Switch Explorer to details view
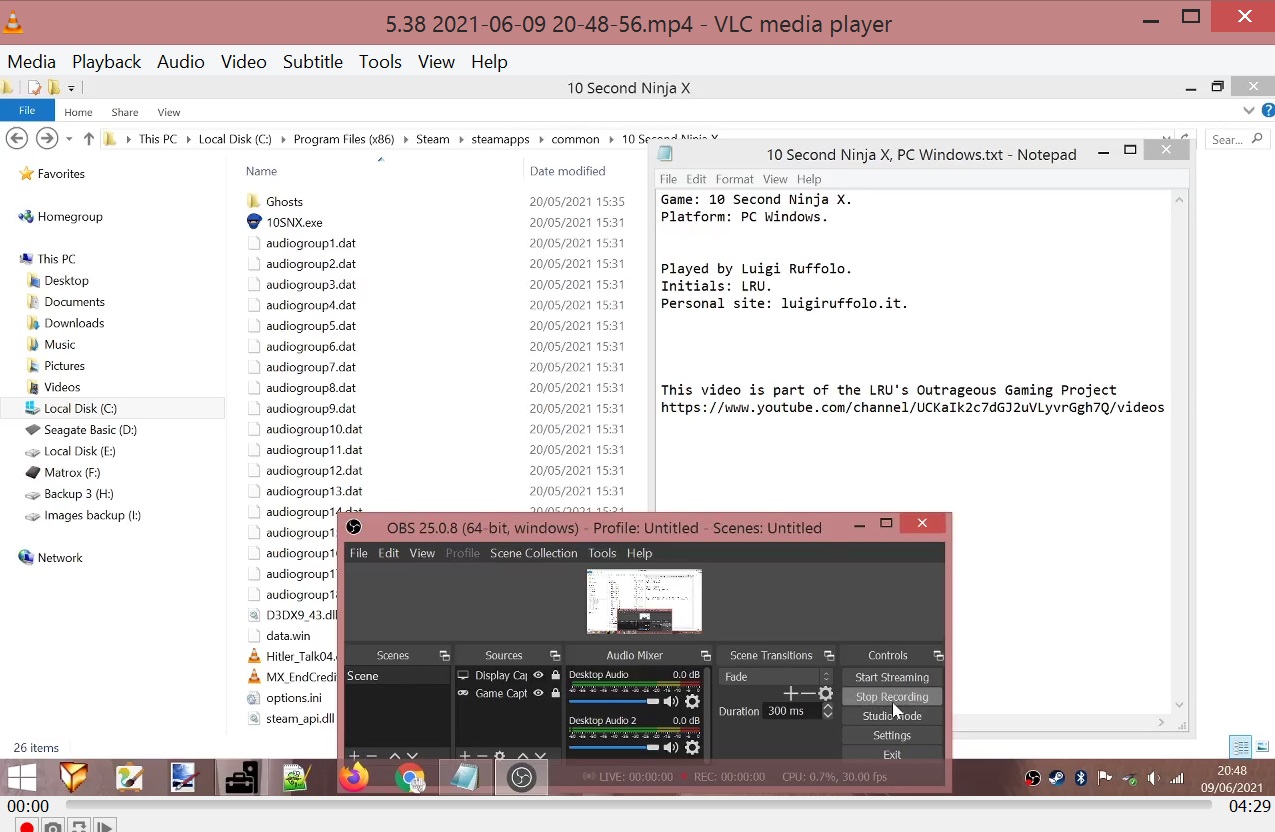The height and width of the screenshot is (832, 1275). (x=1241, y=747)
